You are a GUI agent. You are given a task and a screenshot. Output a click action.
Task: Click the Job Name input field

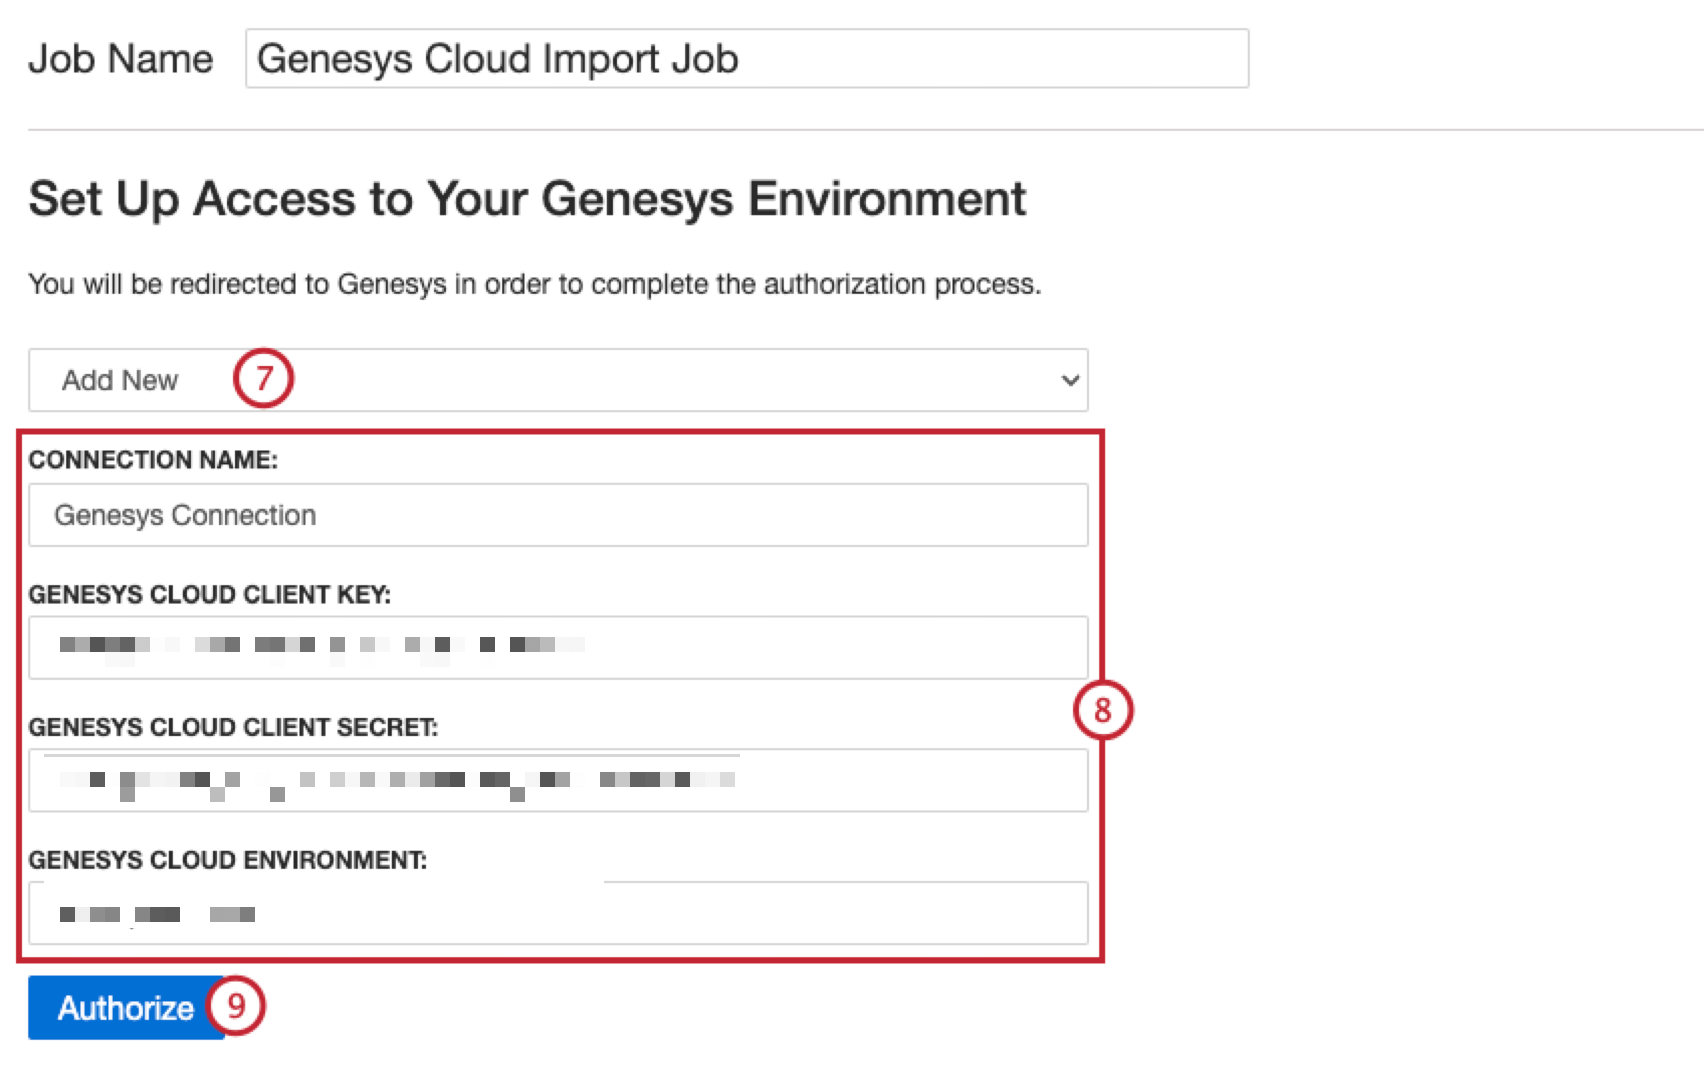748,58
